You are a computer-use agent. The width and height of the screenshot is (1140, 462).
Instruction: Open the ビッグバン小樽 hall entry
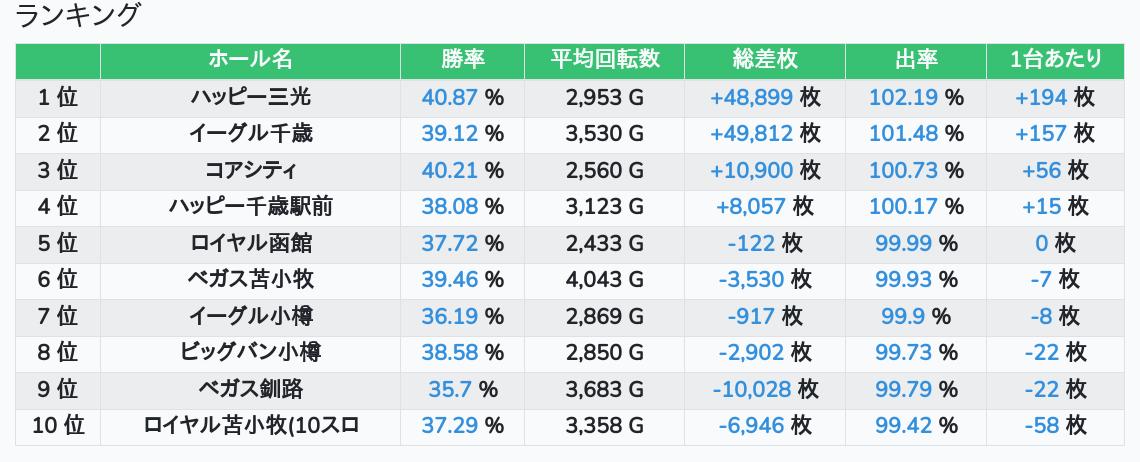pos(250,353)
